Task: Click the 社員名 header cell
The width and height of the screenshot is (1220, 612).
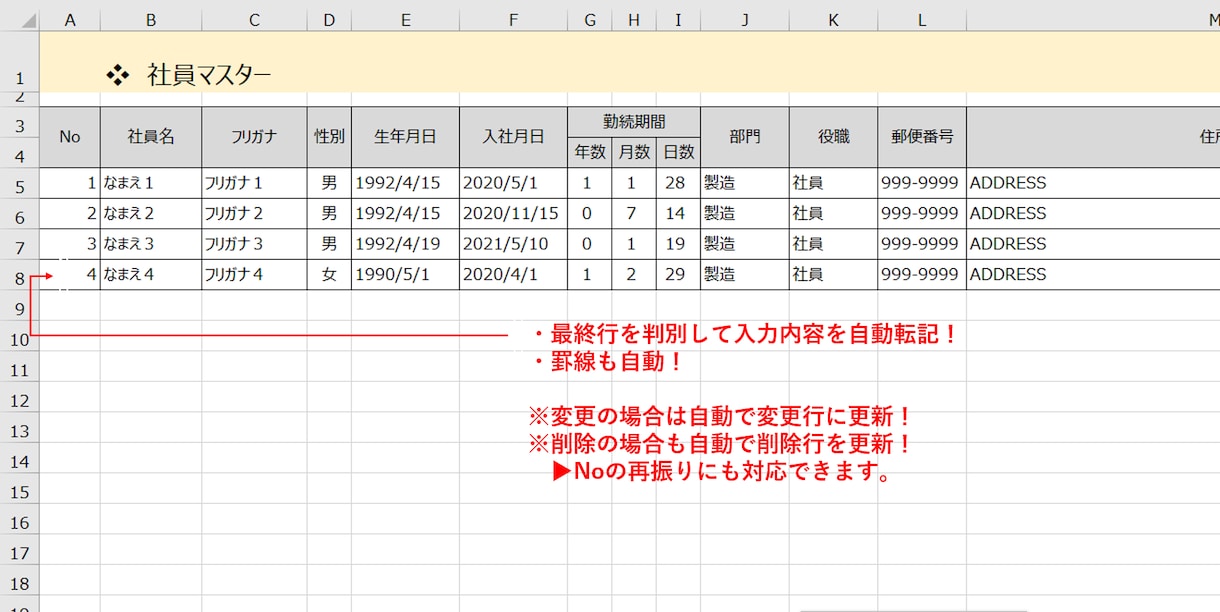Action: point(151,137)
